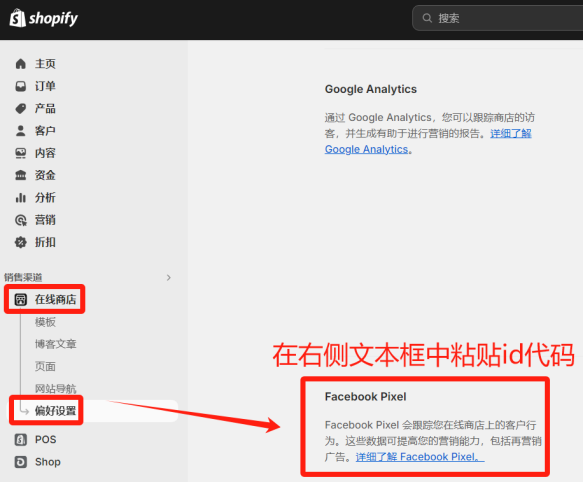
Task: Select the 产品 tag icon
Action: pos(20,109)
